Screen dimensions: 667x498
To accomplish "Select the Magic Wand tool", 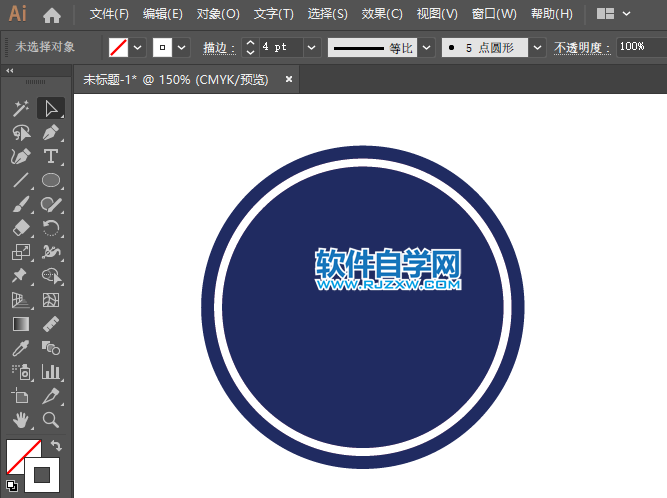I will pos(21,108).
